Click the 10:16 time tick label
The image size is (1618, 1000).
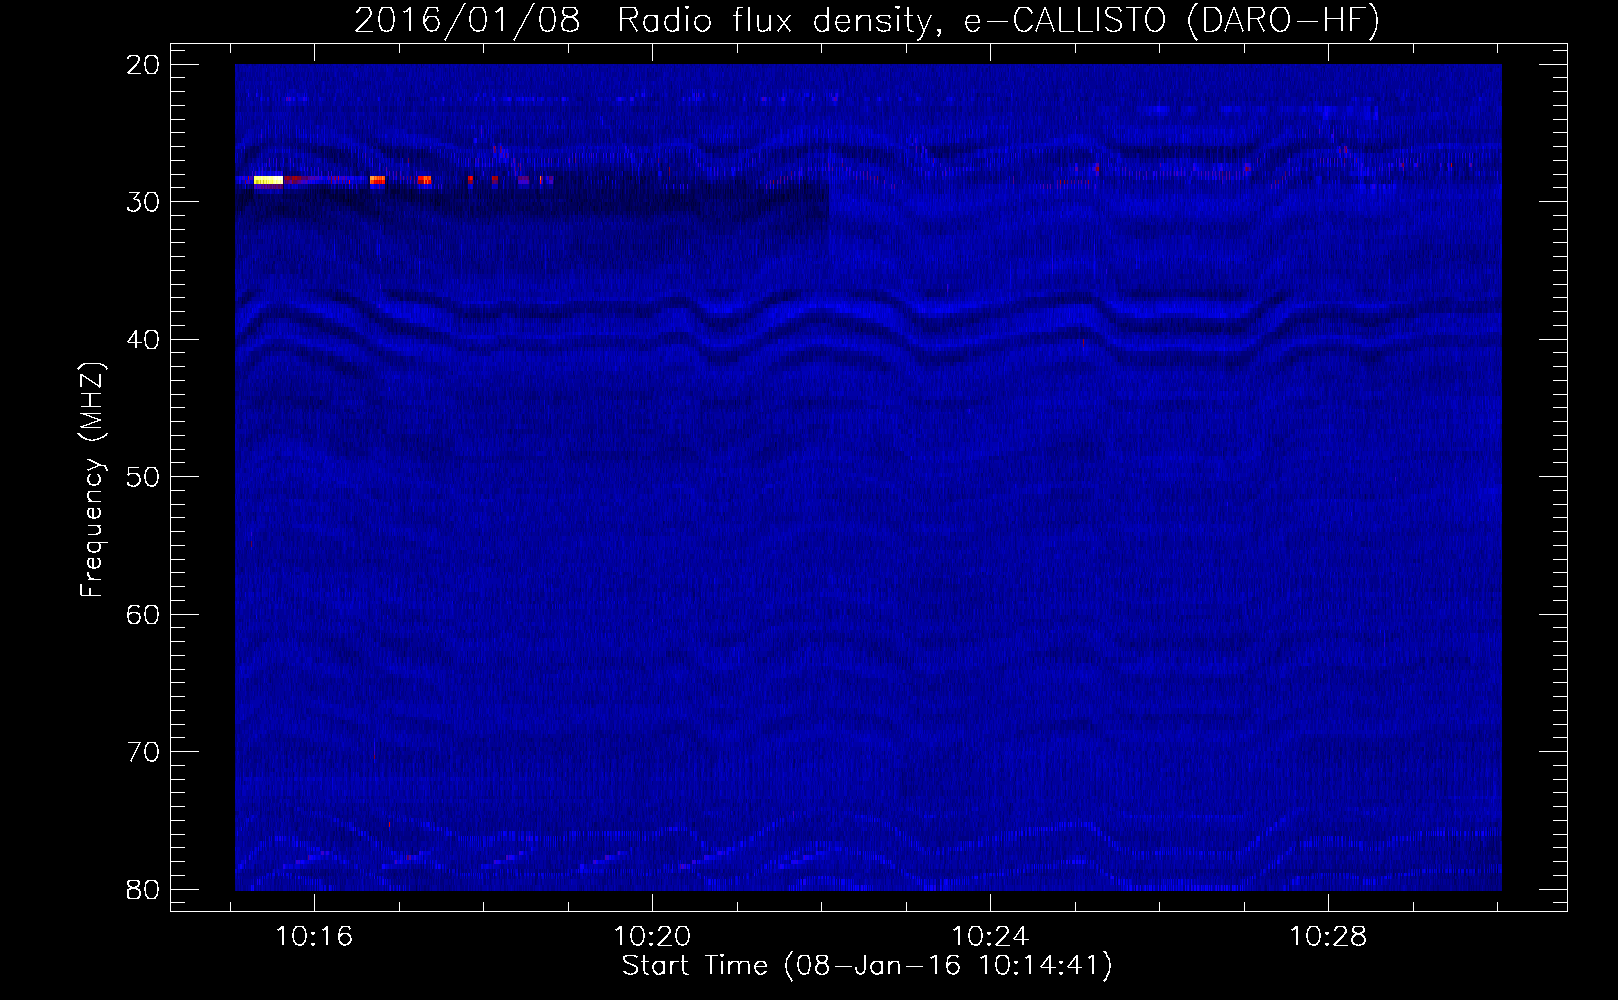coord(315,937)
